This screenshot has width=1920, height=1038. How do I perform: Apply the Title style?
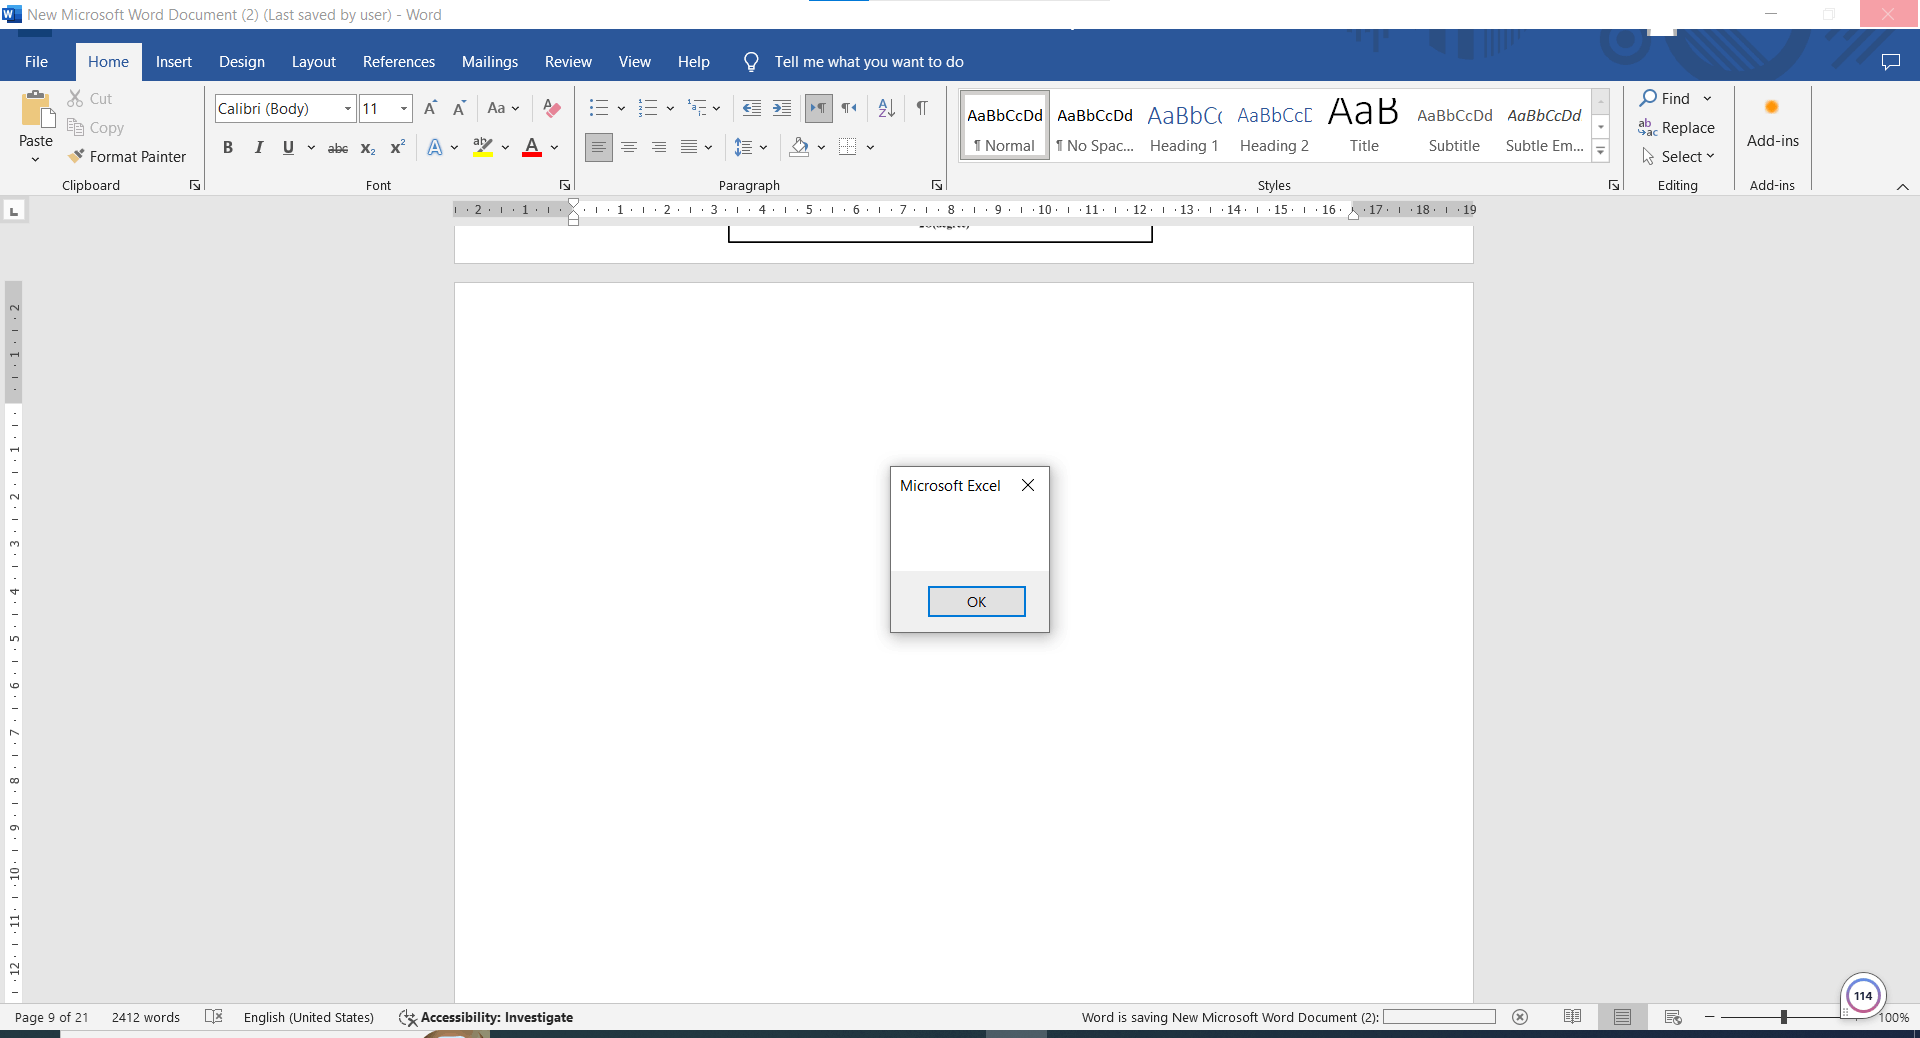click(1364, 127)
